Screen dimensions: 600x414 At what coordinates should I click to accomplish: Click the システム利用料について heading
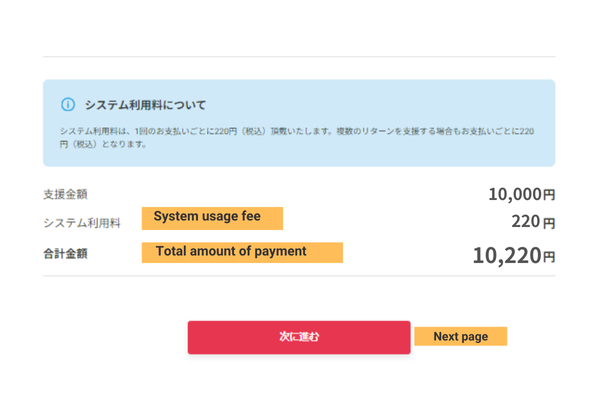click(x=145, y=104)
